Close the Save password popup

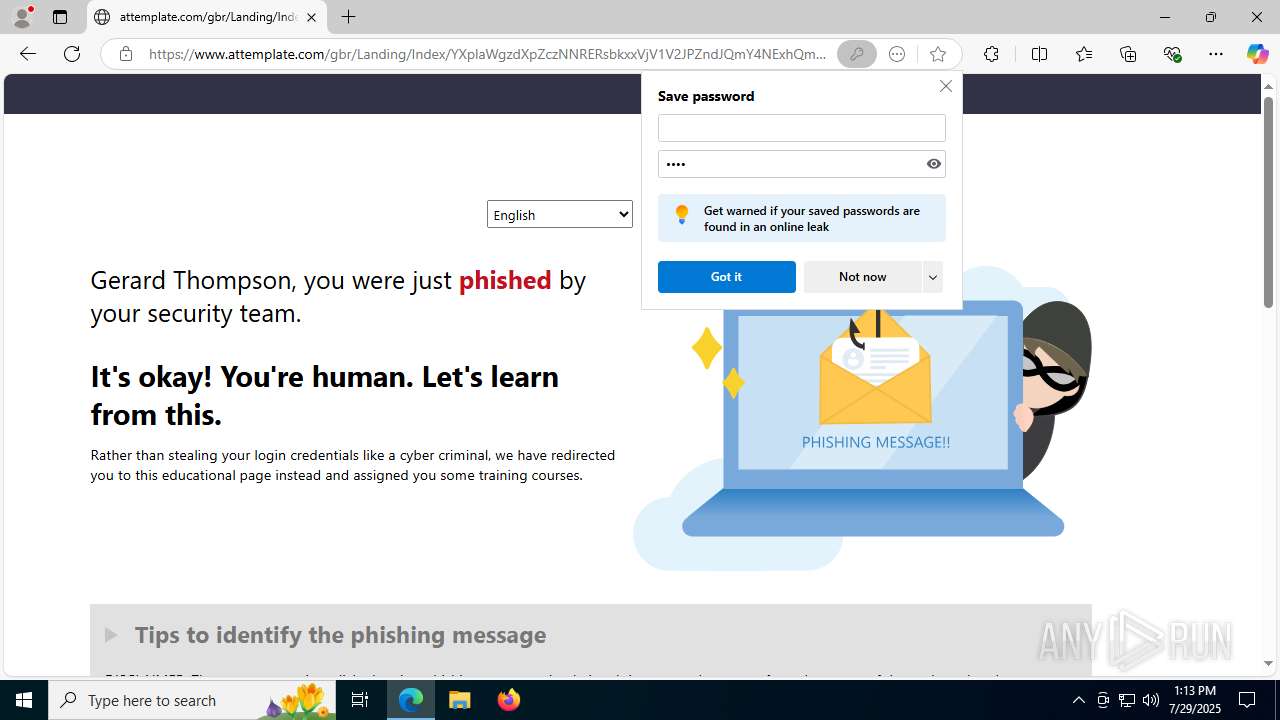[945, 86]
